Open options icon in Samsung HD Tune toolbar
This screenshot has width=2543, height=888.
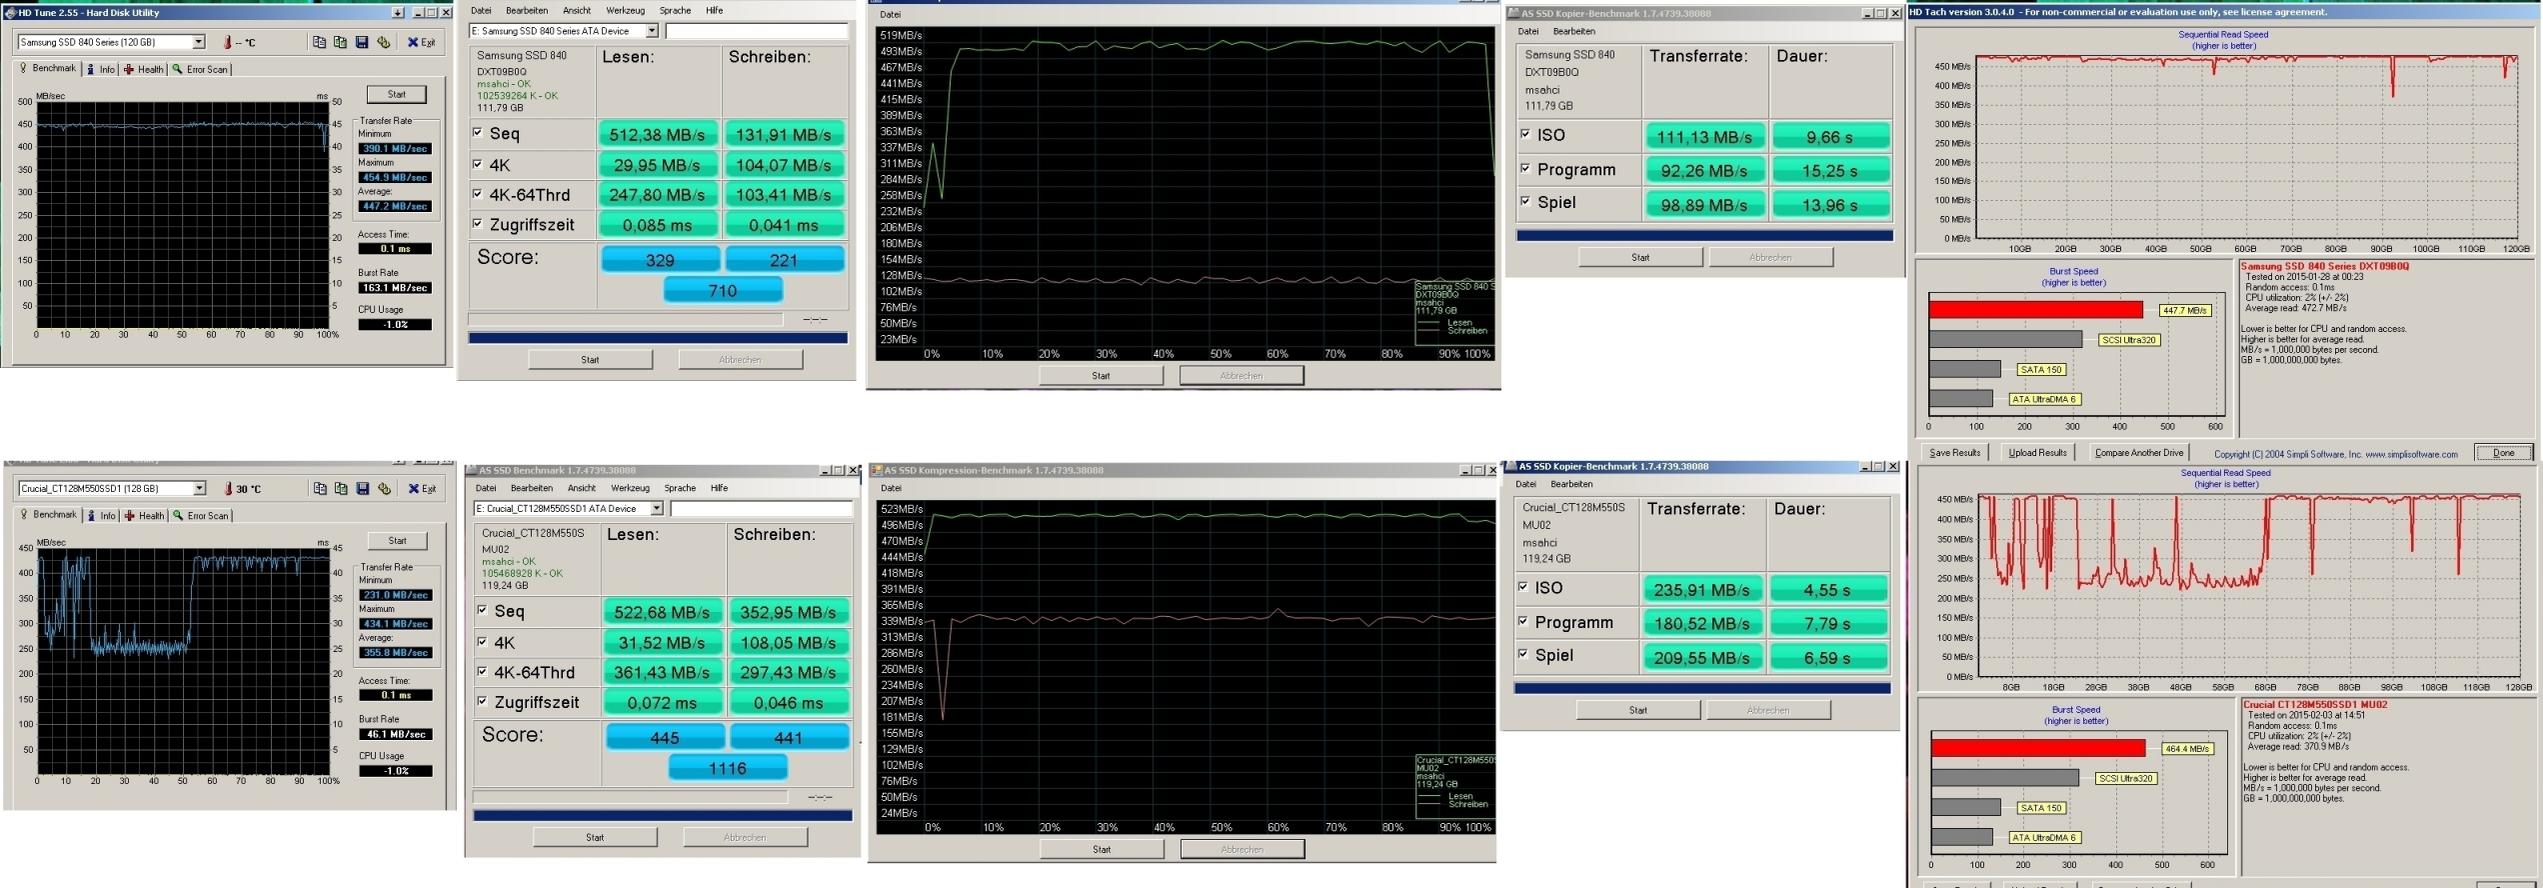[x=383, y=42]
